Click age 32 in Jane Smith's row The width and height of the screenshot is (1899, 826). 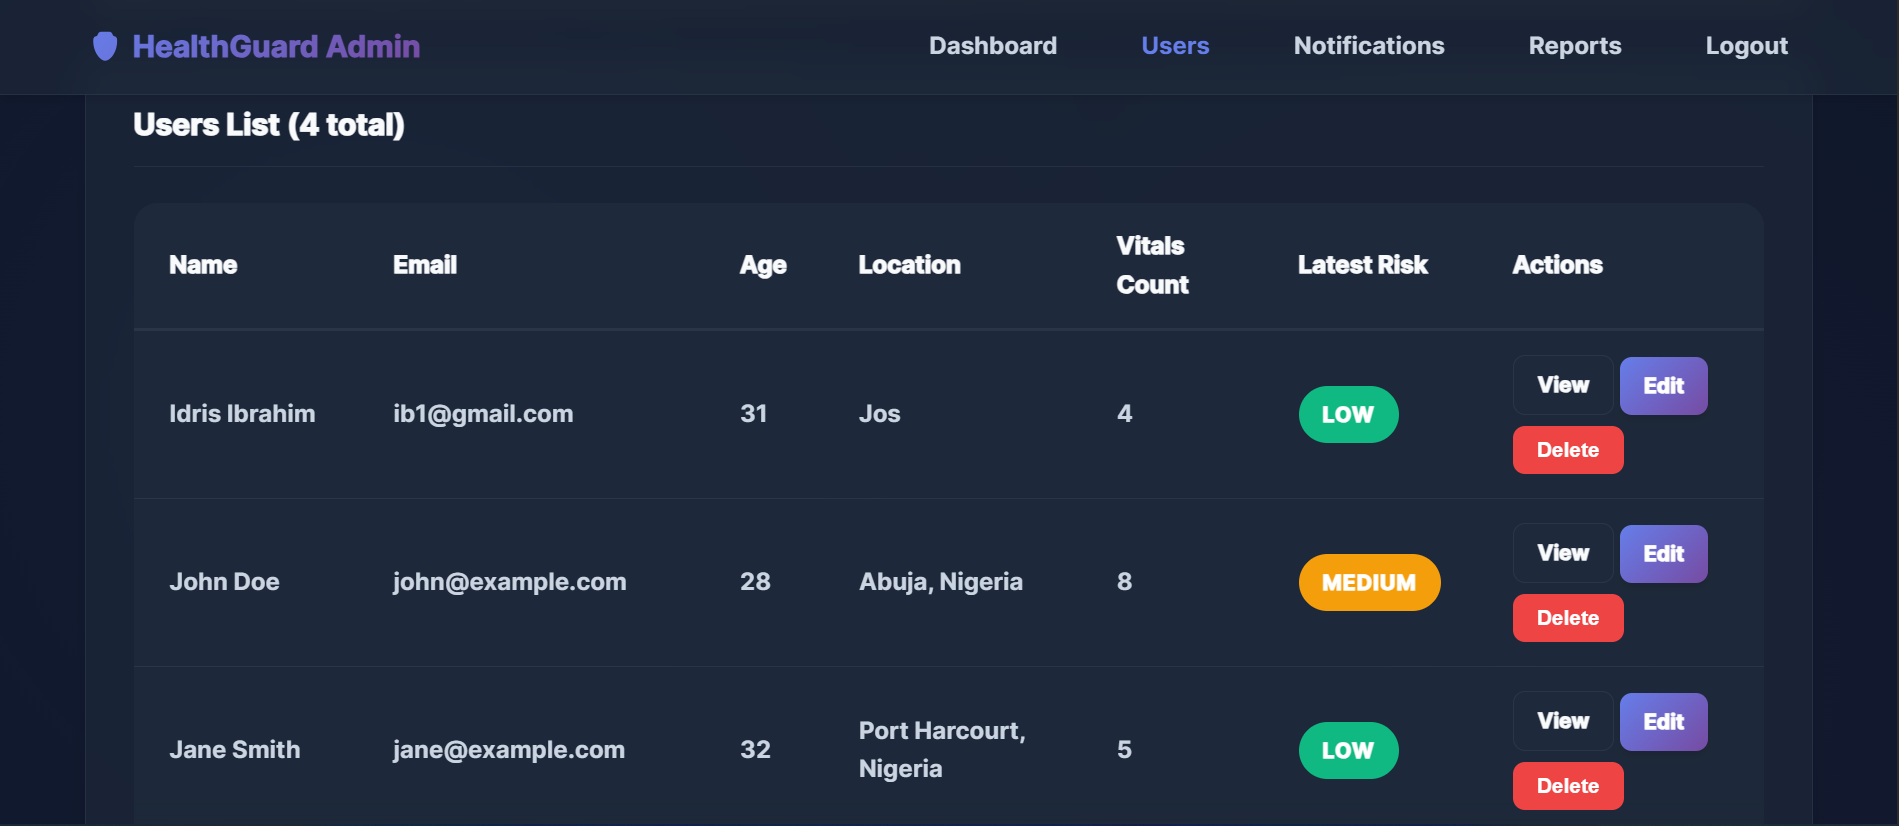tap(755, 750)
